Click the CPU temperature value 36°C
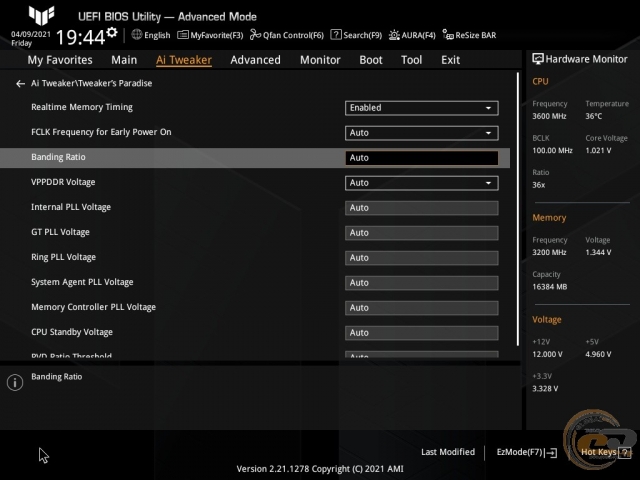Screen dimensions: 640x480 coord(593,116)
